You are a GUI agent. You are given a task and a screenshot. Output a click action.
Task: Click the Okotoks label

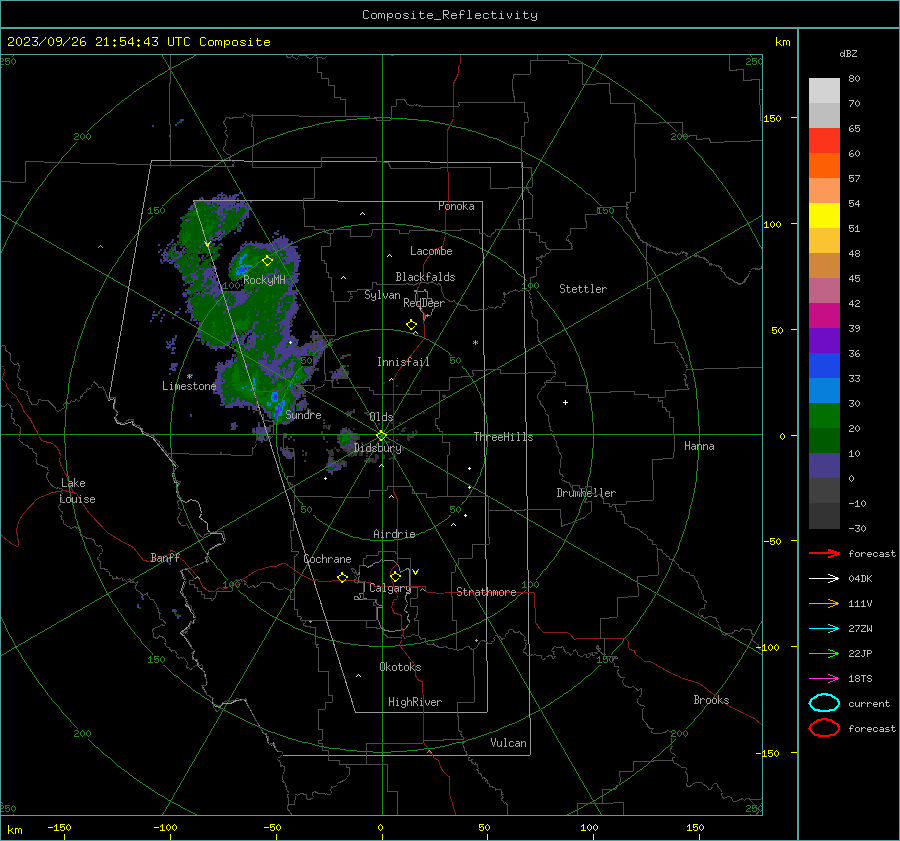[400, 667]
